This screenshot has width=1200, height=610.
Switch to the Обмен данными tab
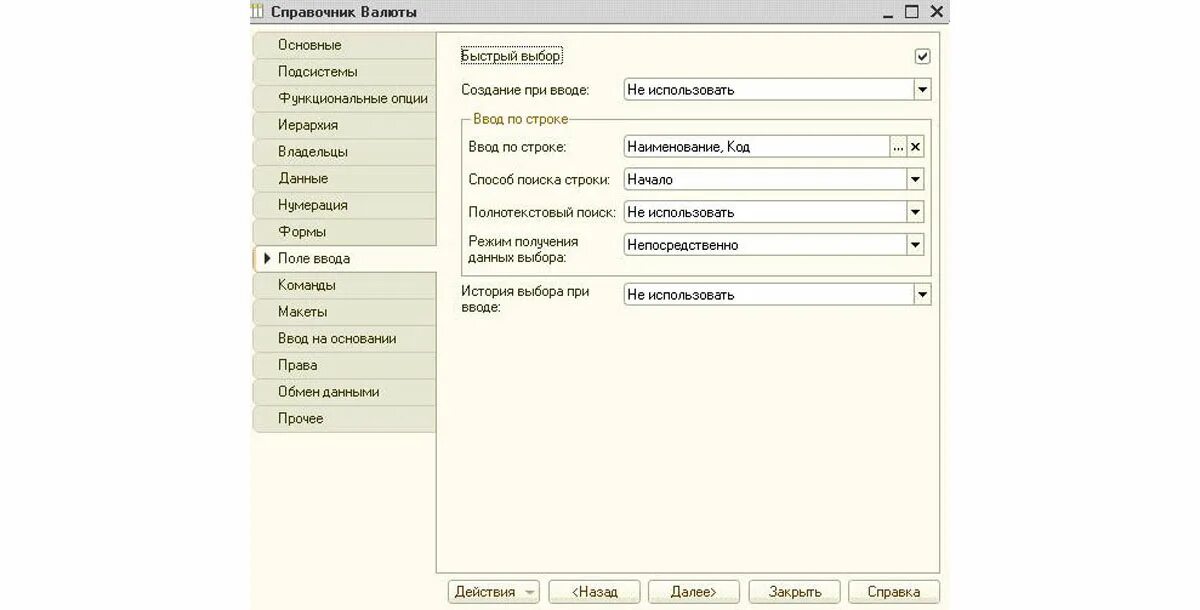345,392
